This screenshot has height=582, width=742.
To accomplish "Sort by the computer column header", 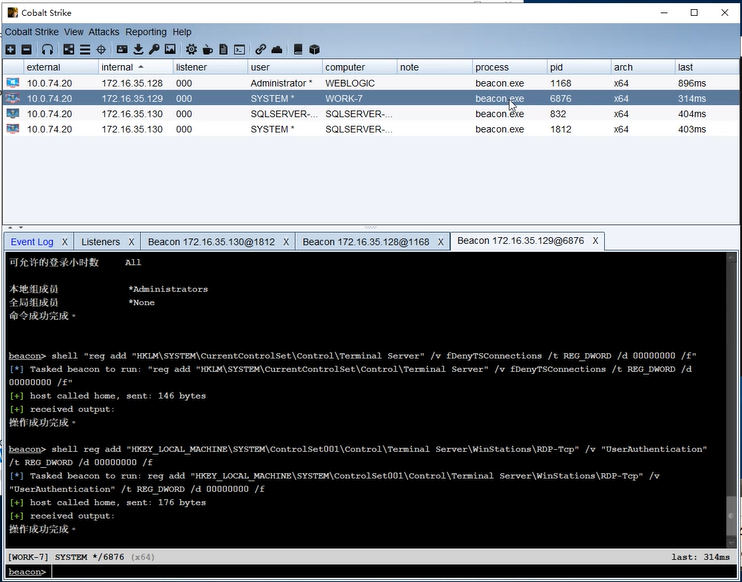I will click(x=360, y=67).
